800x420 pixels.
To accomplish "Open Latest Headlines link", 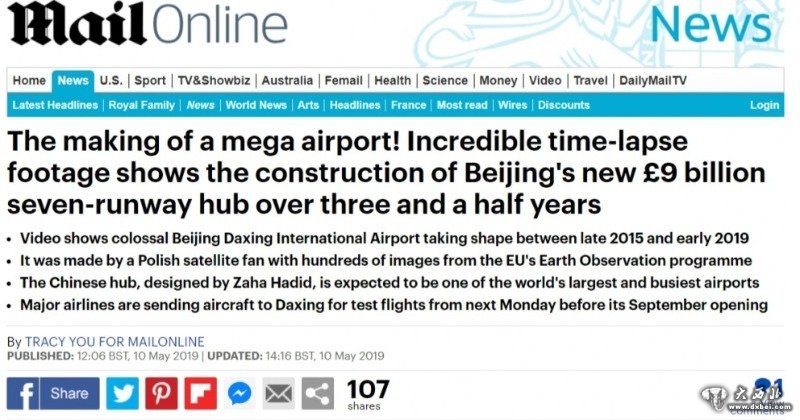I will tap(55, 105).
